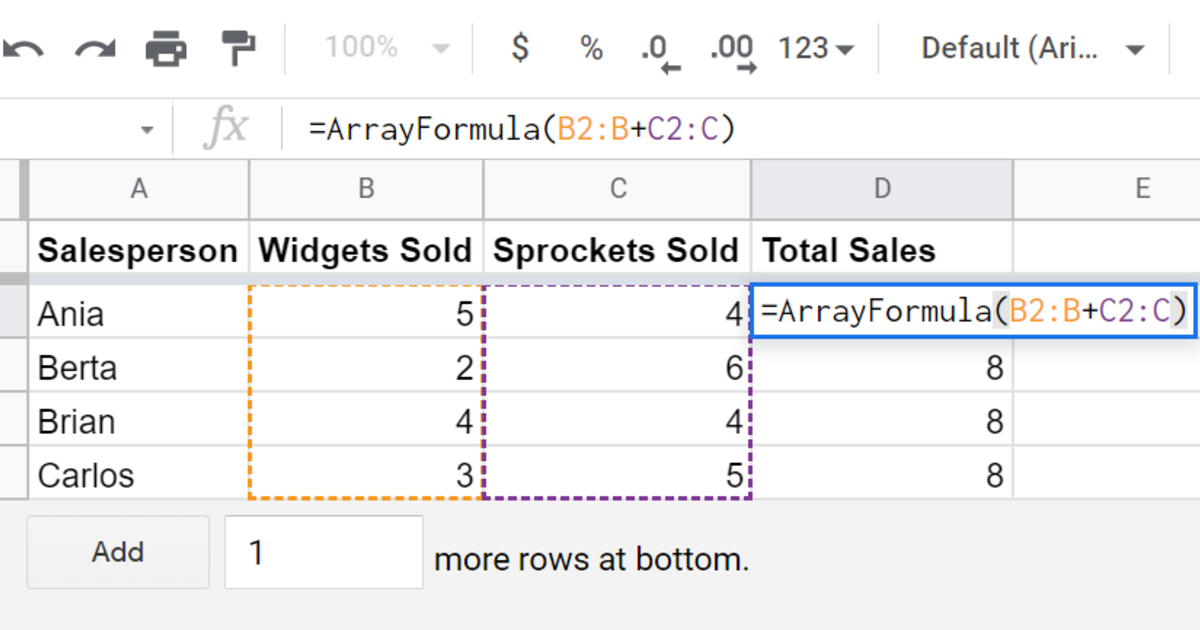Viewport: 1200px width, 630px height.
Task: Open the name box dropdown arrow
Action: tap(148, 130)
